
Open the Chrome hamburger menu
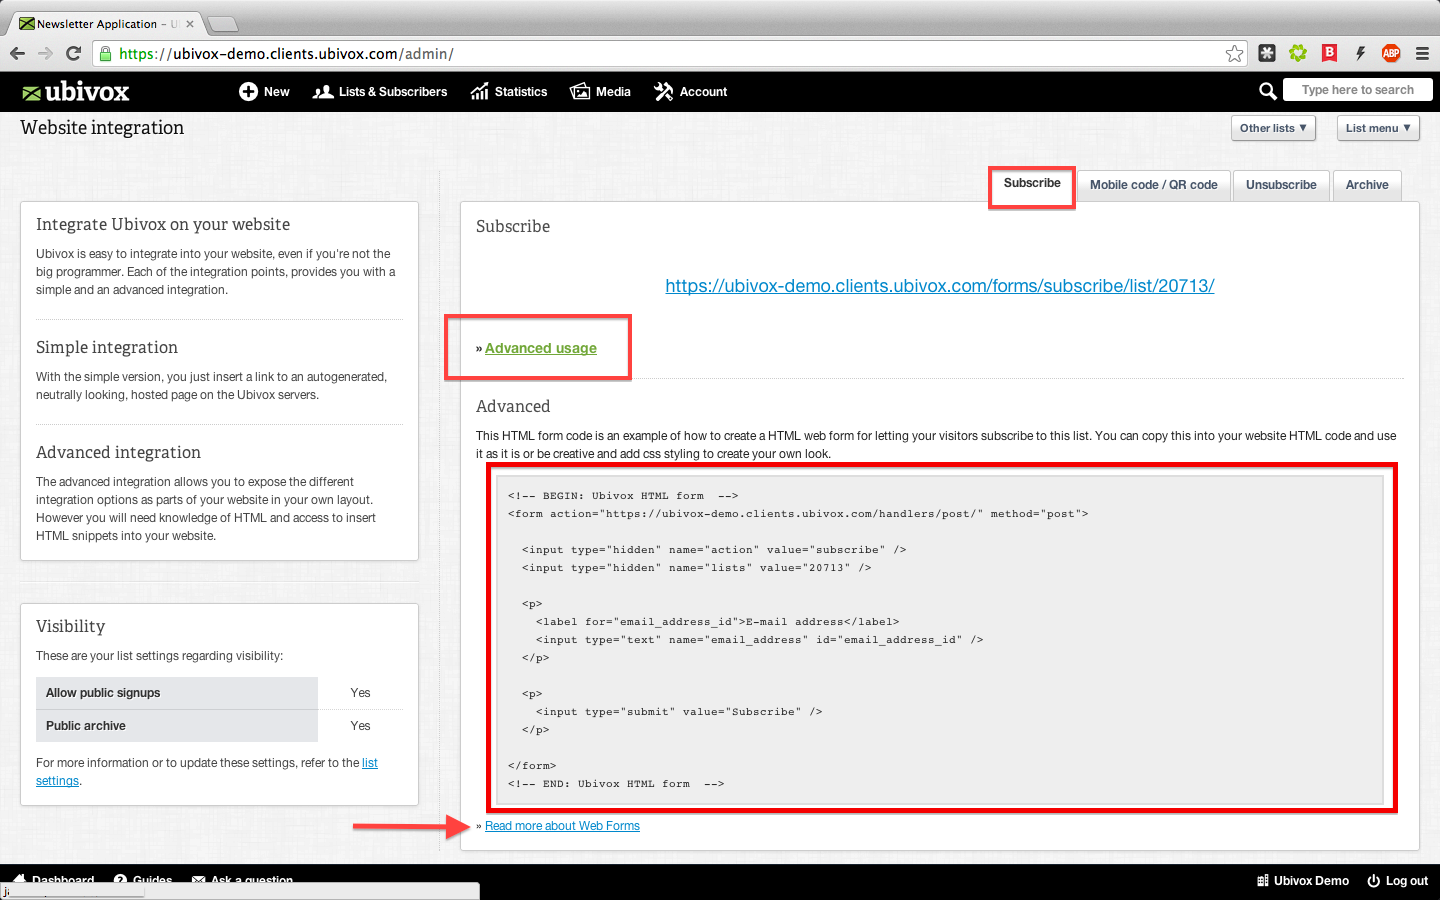pos(1422,54)
